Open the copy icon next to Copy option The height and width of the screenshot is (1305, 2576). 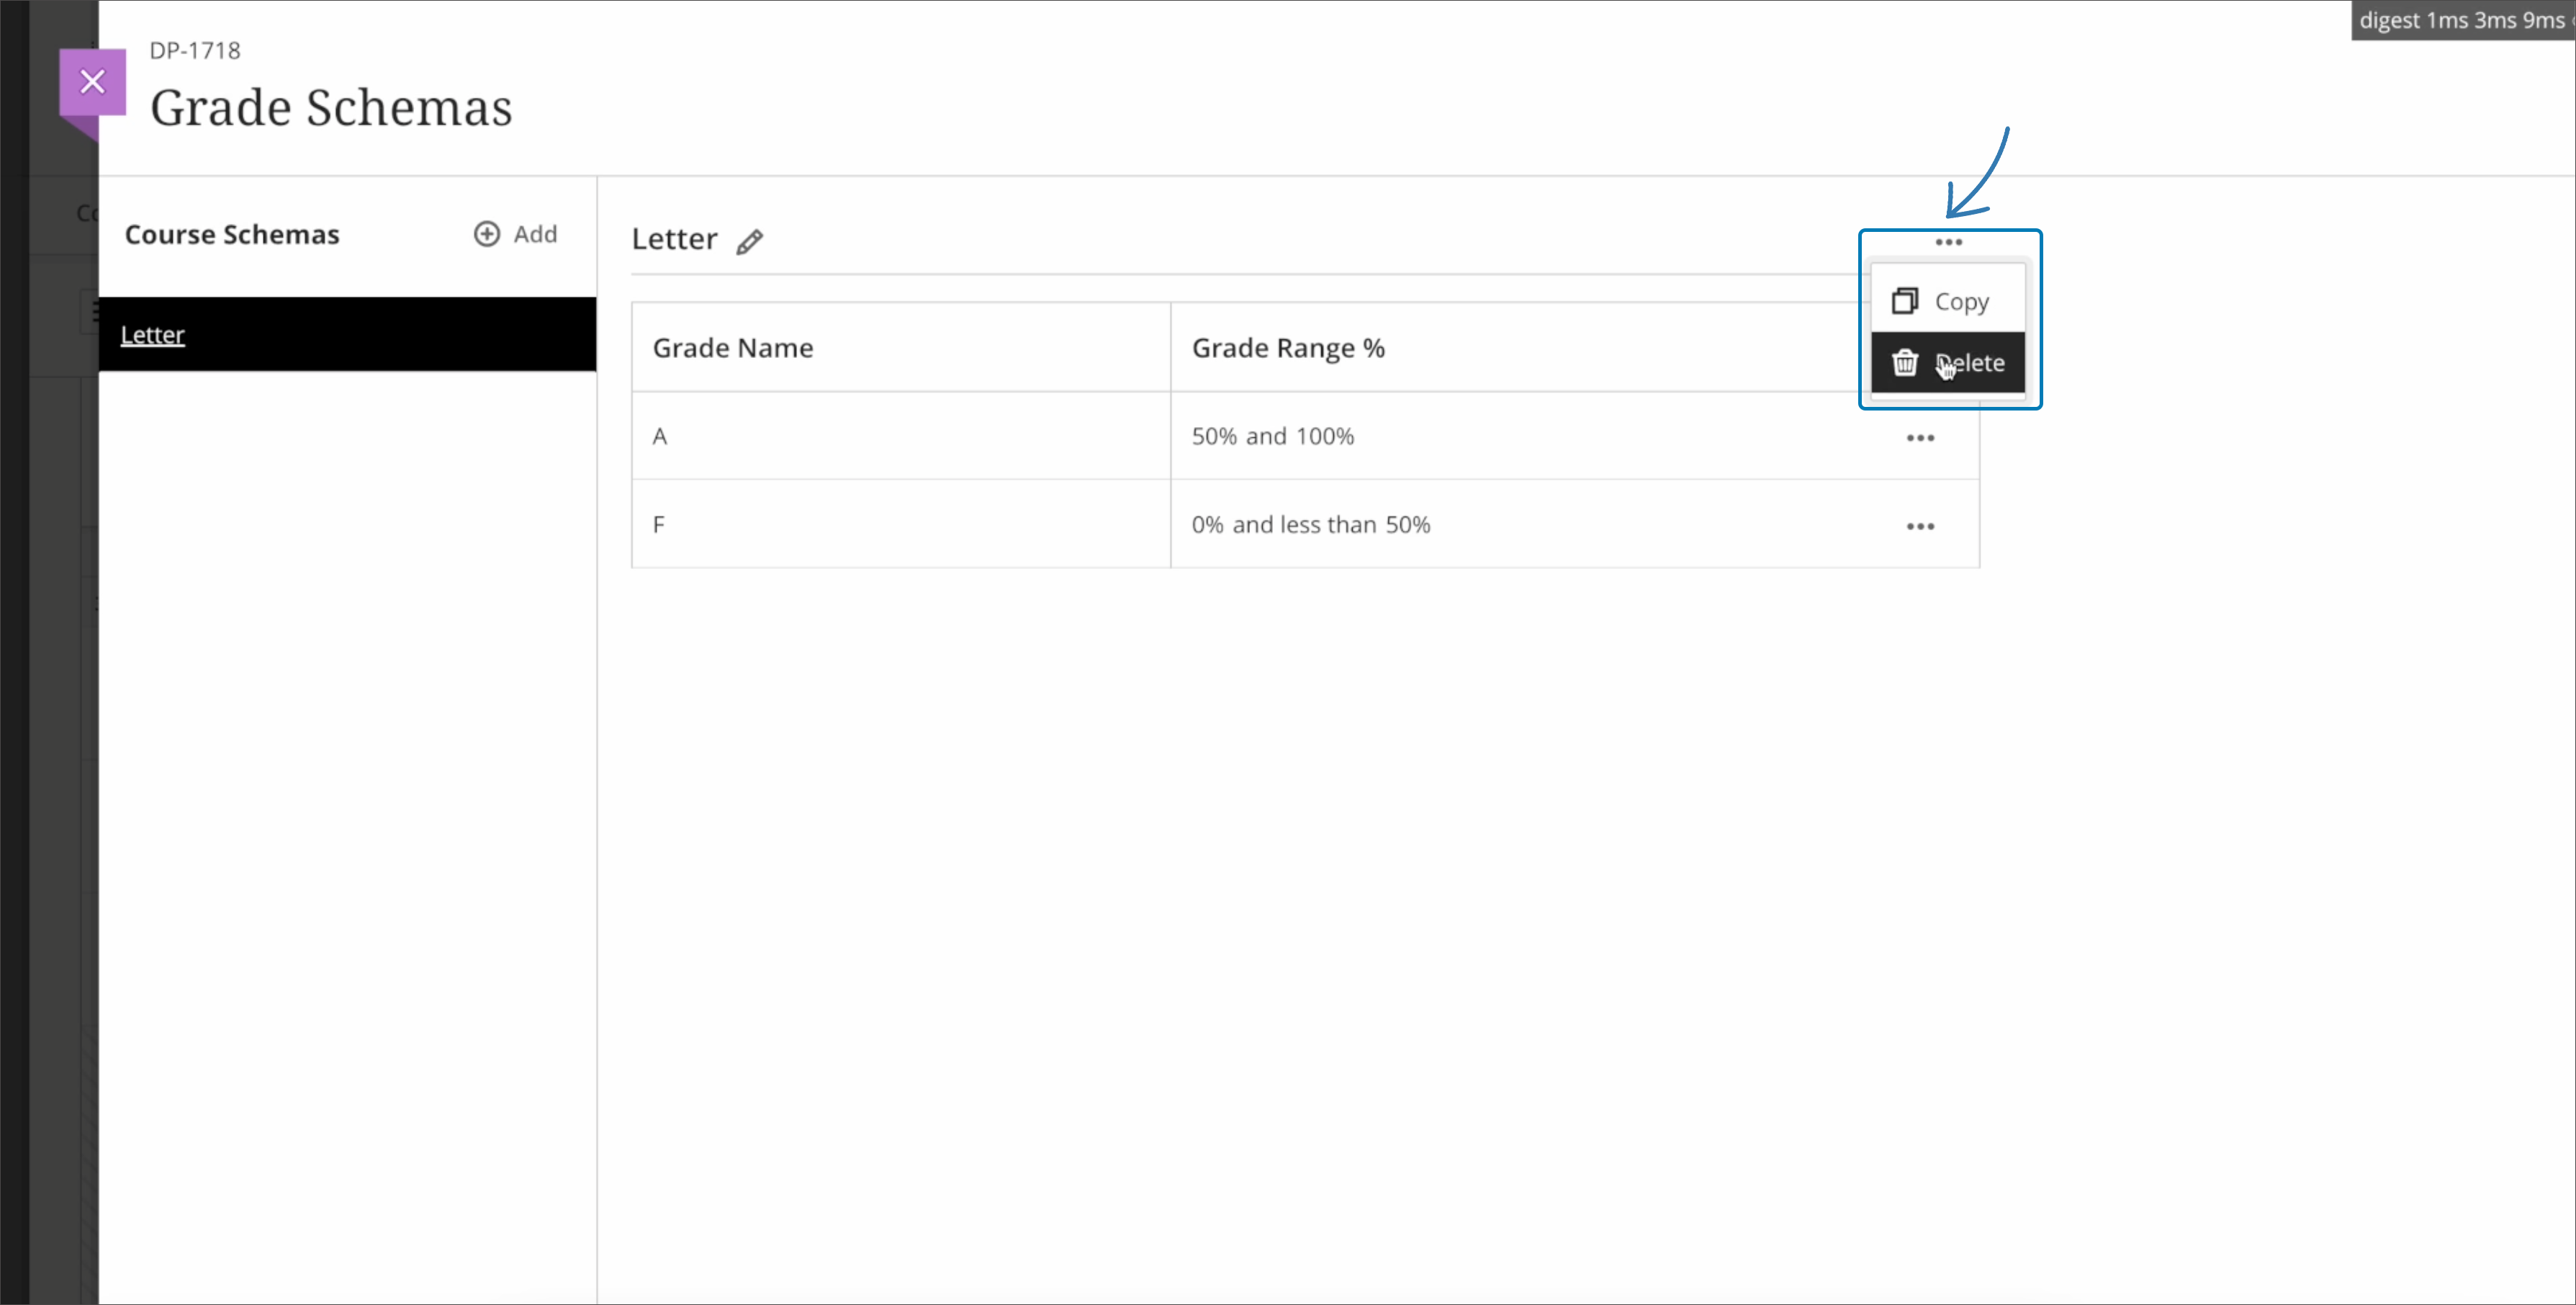coord(1905,299)
